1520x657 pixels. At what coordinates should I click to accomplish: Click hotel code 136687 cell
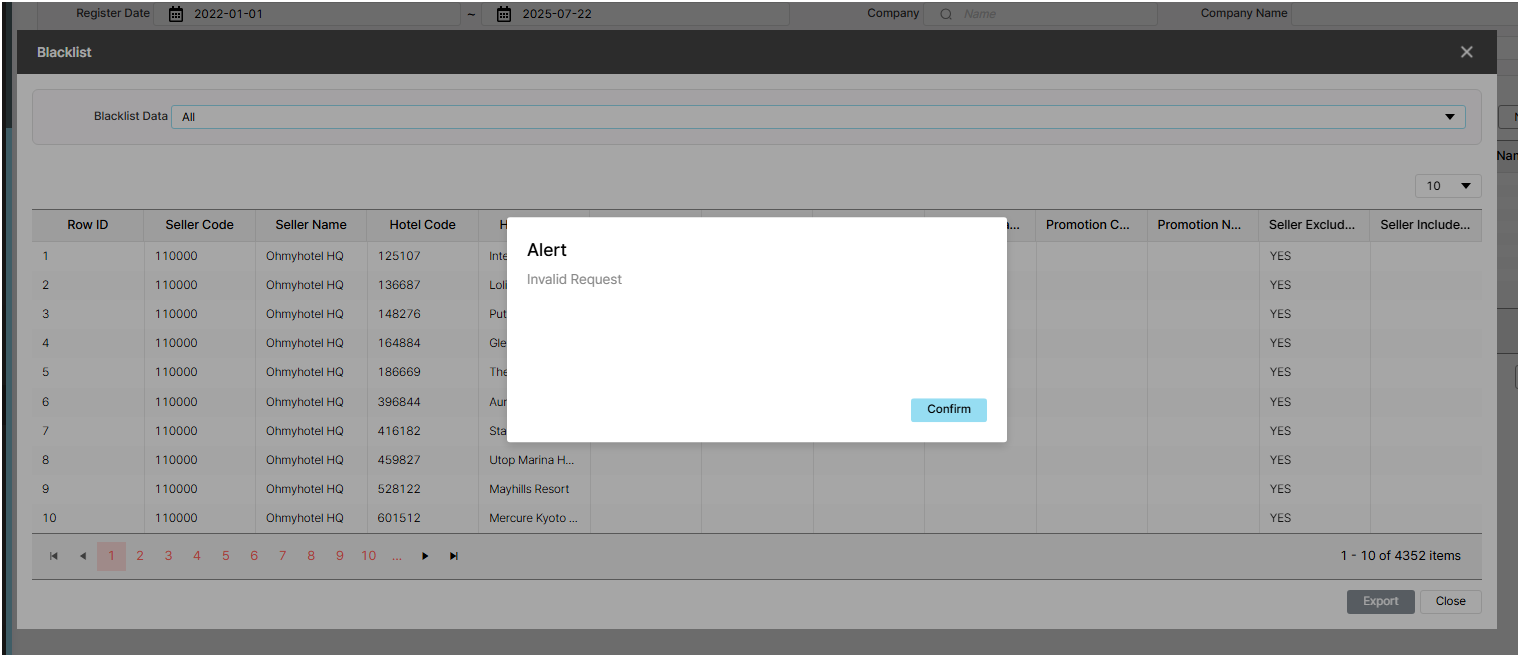click(x=423, y=285)
